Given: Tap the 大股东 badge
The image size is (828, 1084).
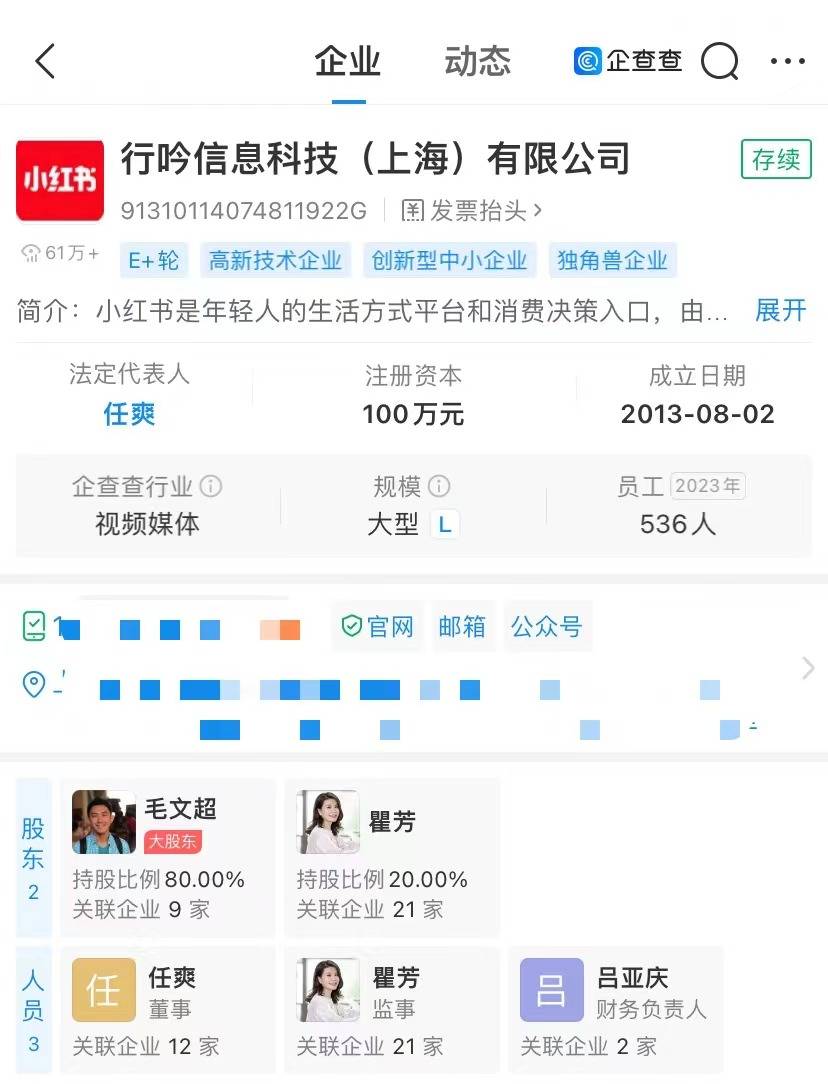Looking at the screenshot, I should (x=173, y=841).
